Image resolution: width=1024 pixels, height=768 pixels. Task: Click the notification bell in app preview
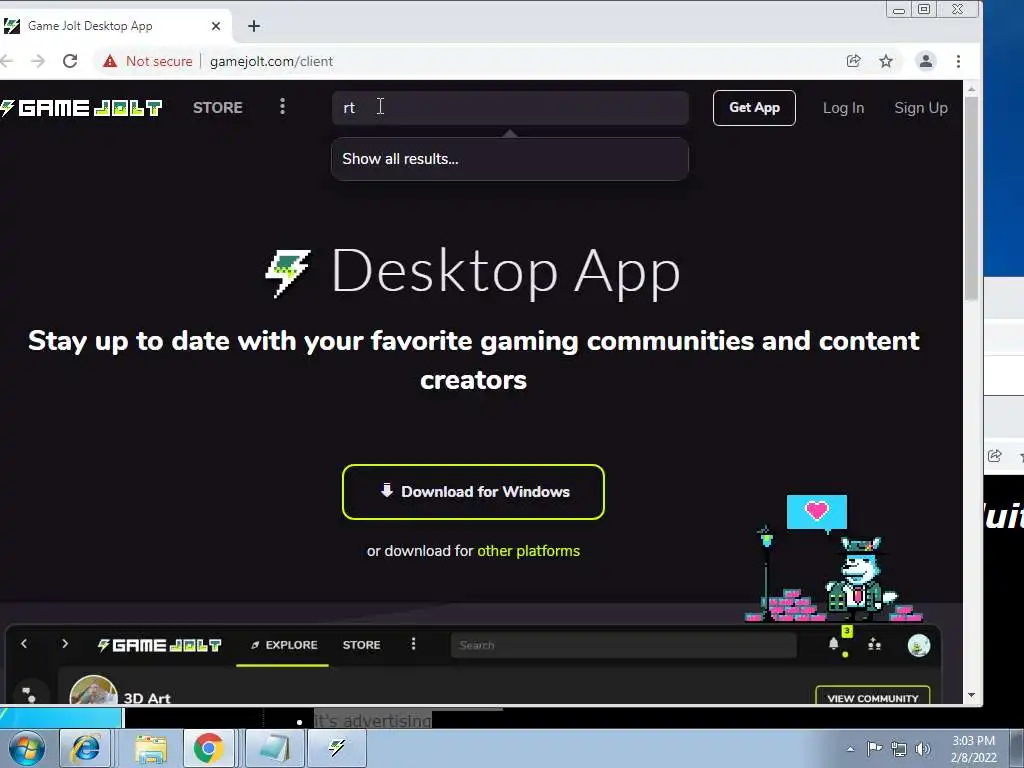click(x=833, y=645)
